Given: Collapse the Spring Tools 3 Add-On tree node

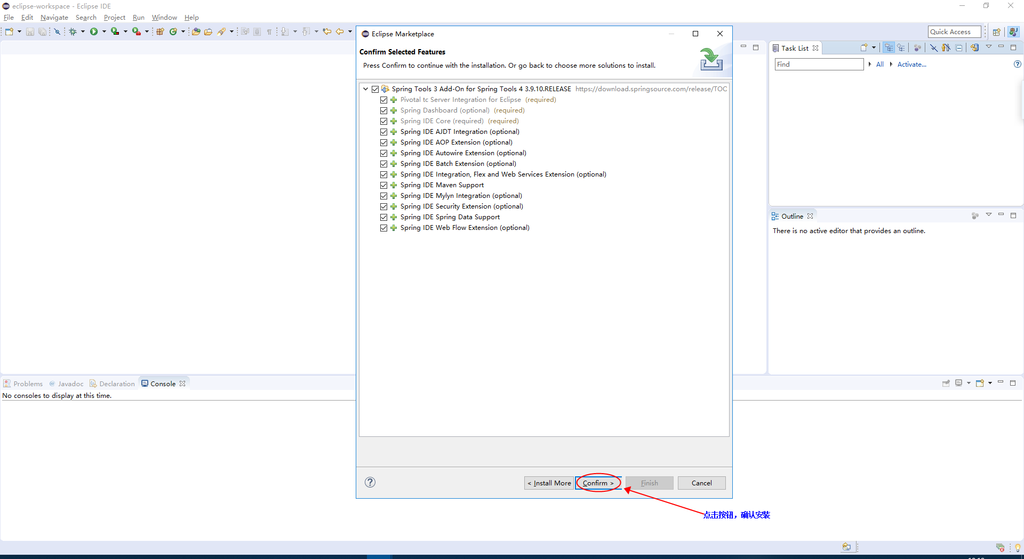Looking at the screenshot, I should 365,89.
